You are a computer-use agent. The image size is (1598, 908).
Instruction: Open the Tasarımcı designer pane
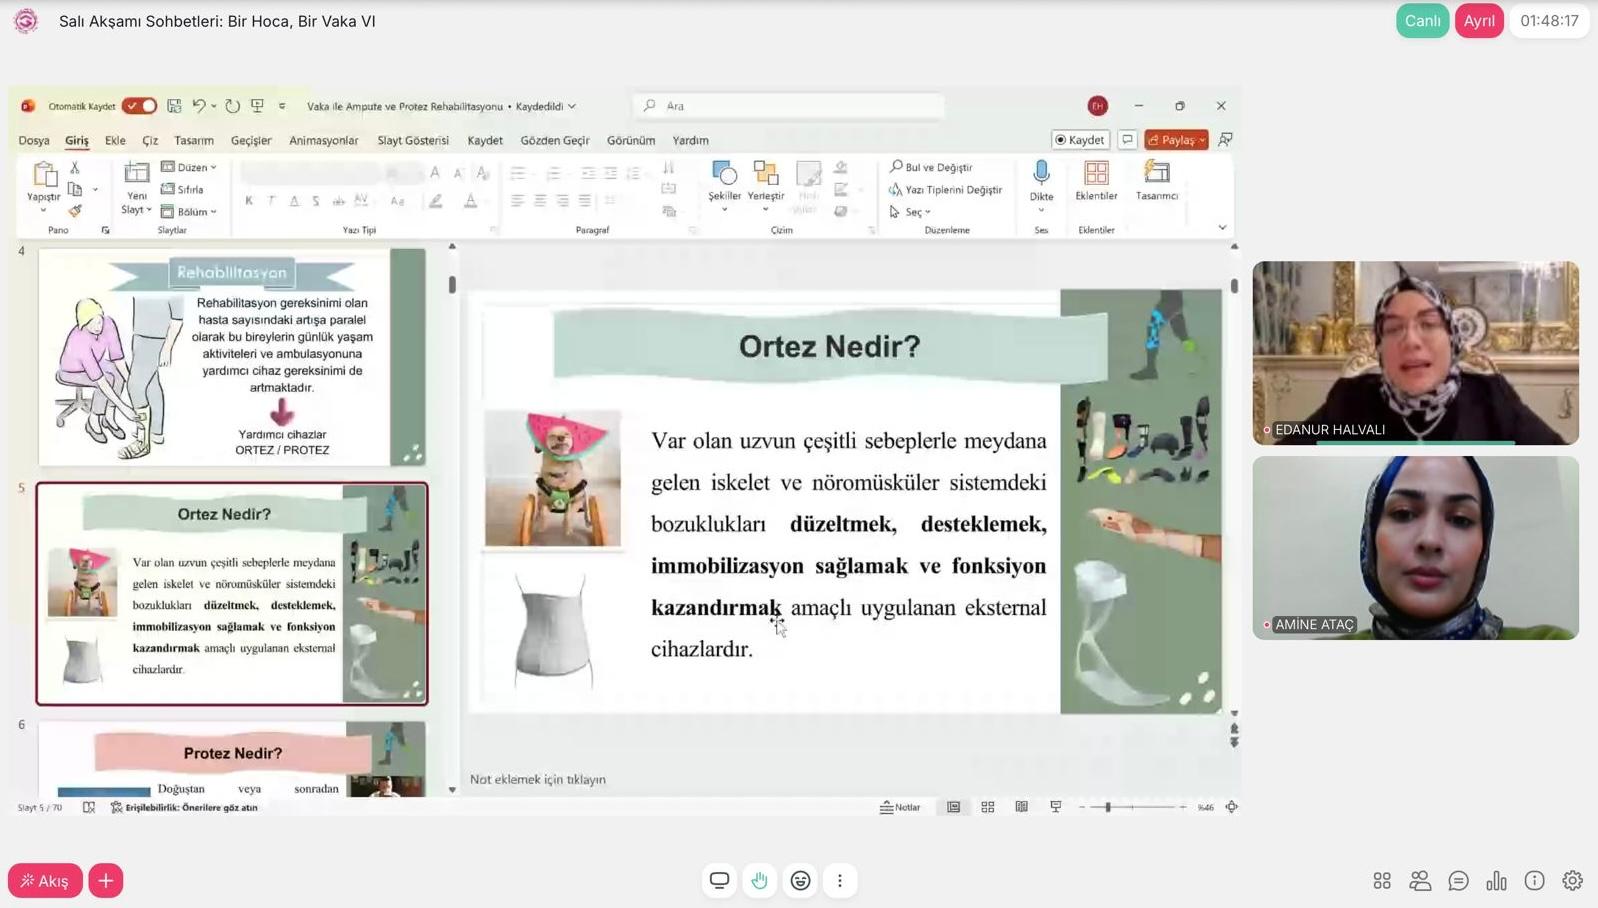(1156, 175)
